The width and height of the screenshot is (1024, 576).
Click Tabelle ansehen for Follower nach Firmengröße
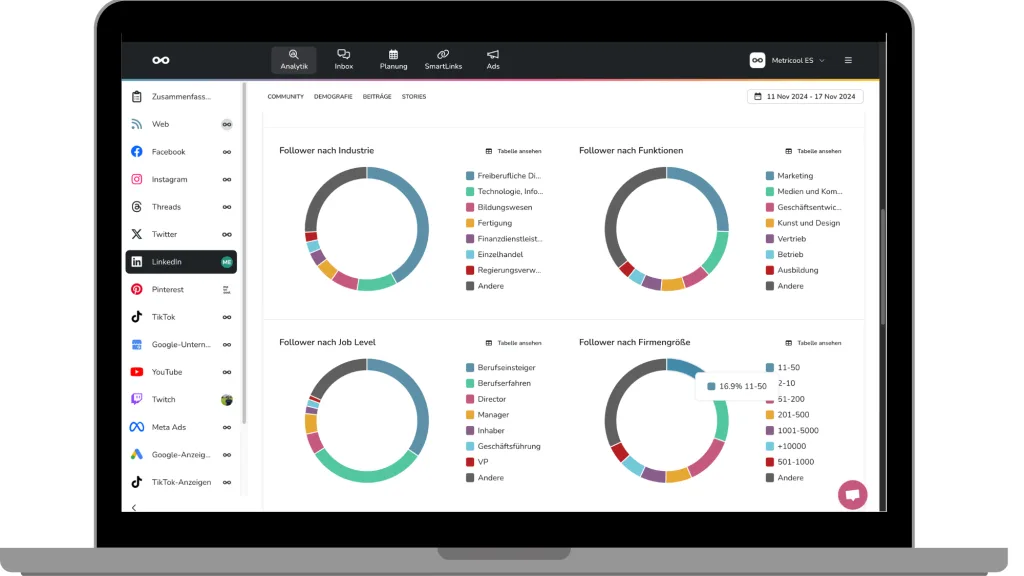(x=813, y=343)
